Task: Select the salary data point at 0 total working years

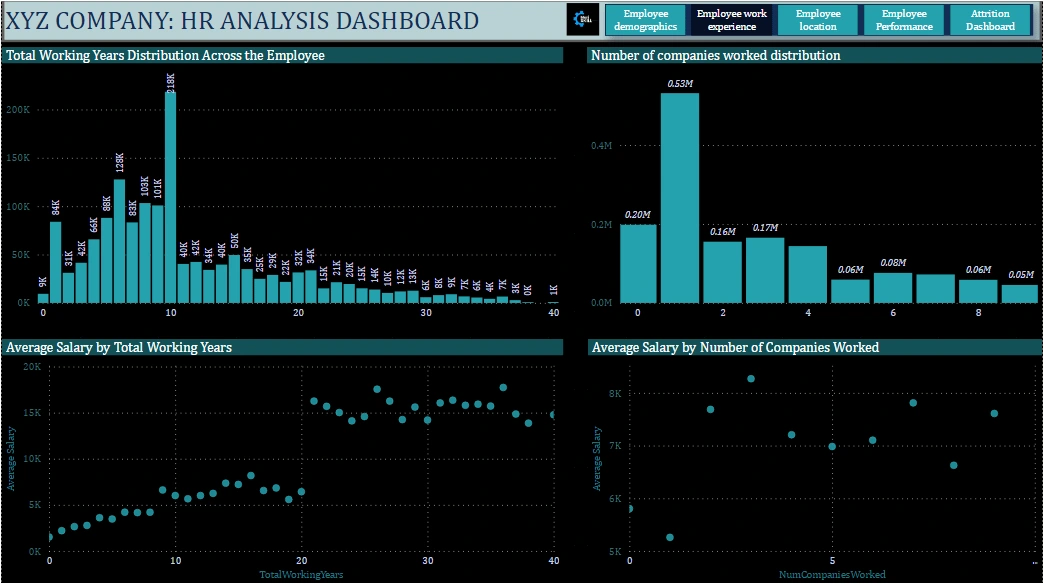Action: [x=50, y=537]
